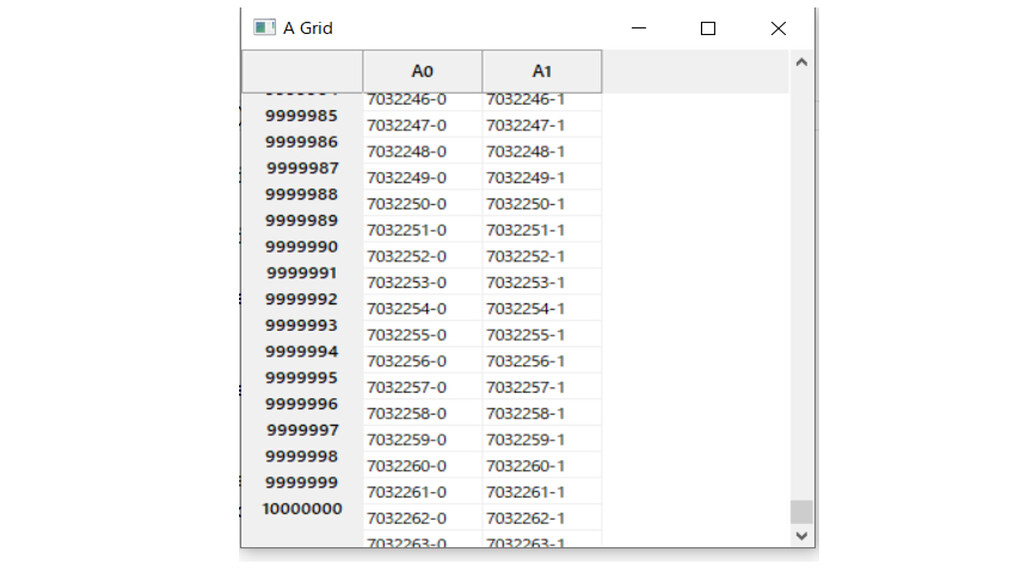Close the A Grid window
This screenshot has height=576, width=1024.
pyautogui.click(x=778, y=28)
